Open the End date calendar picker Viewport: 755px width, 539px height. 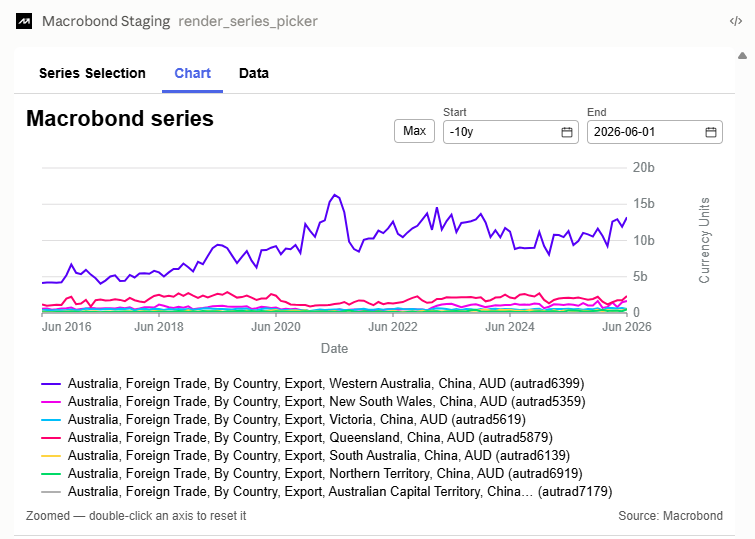711,132
